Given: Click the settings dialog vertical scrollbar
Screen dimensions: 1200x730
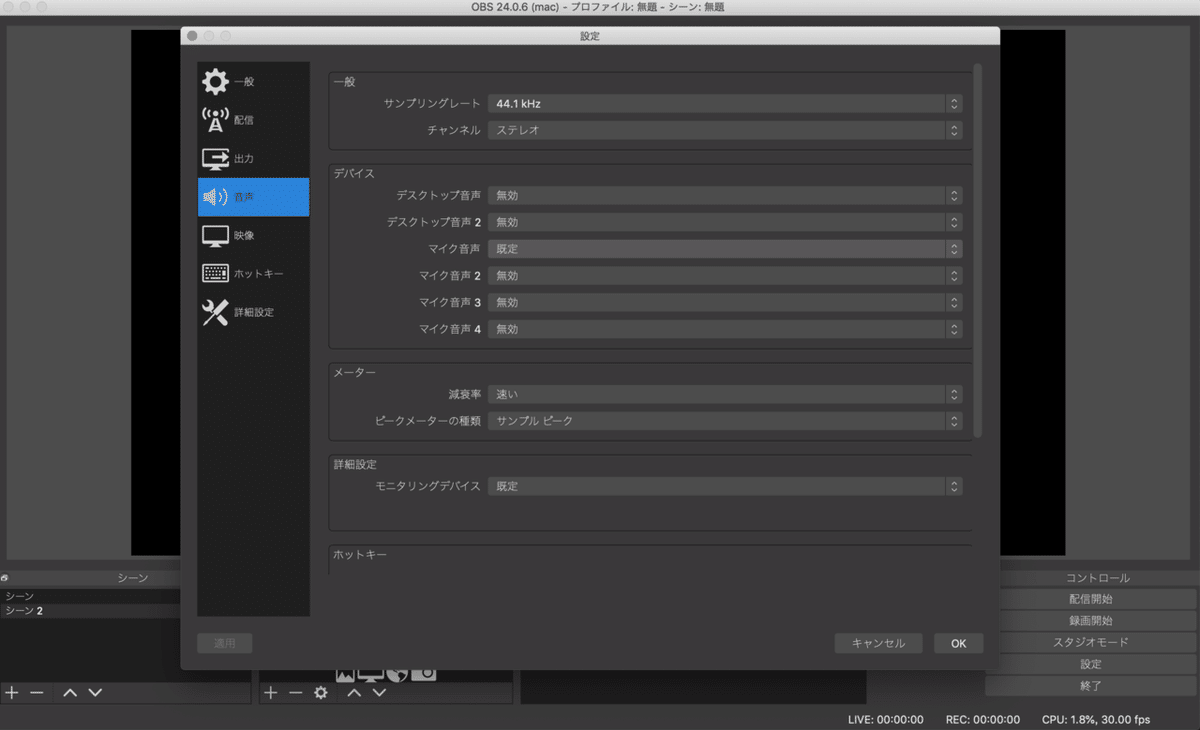Looking at the screenshot, I should 978,250.
